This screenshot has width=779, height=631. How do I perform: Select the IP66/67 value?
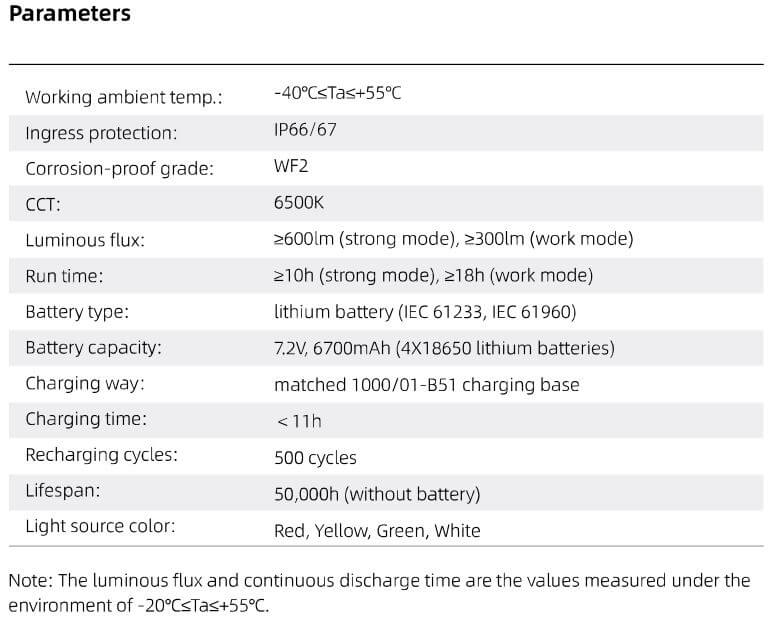(x=305, y=129)
